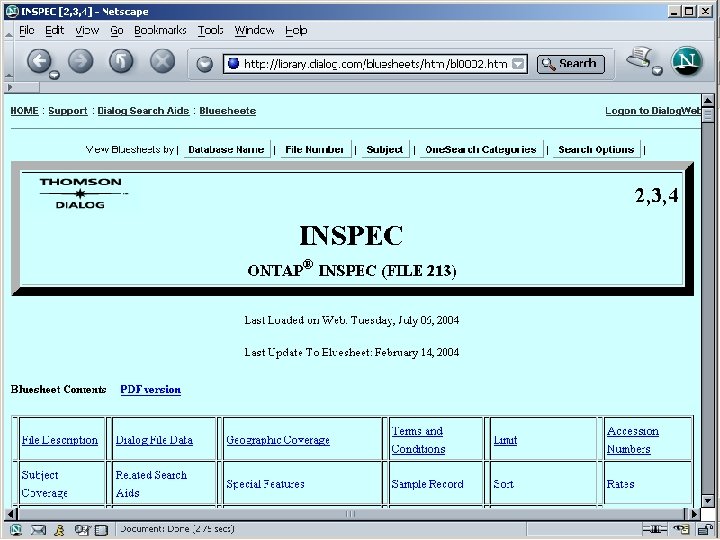Jump to Dialog File Data section
Image resolution: width=720 pixels, height=540 pixels.
pyautogui.click(x=154, y=440)
